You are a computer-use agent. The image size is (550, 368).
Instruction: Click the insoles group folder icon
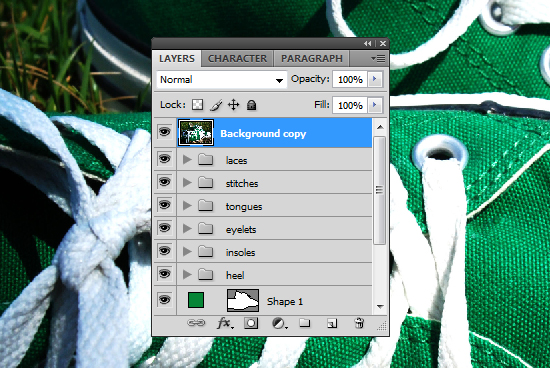[206, 252]
